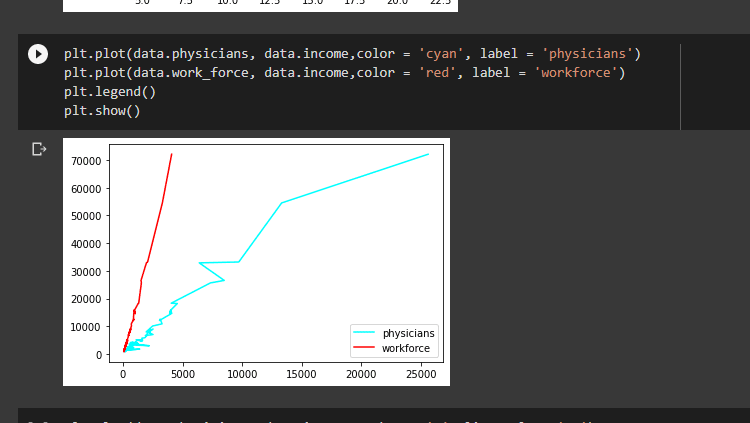The width and height of the screenshot is (750, 423).
Task: Click the 'workforce' legend entry in chart
Action: tap(391, 348)
